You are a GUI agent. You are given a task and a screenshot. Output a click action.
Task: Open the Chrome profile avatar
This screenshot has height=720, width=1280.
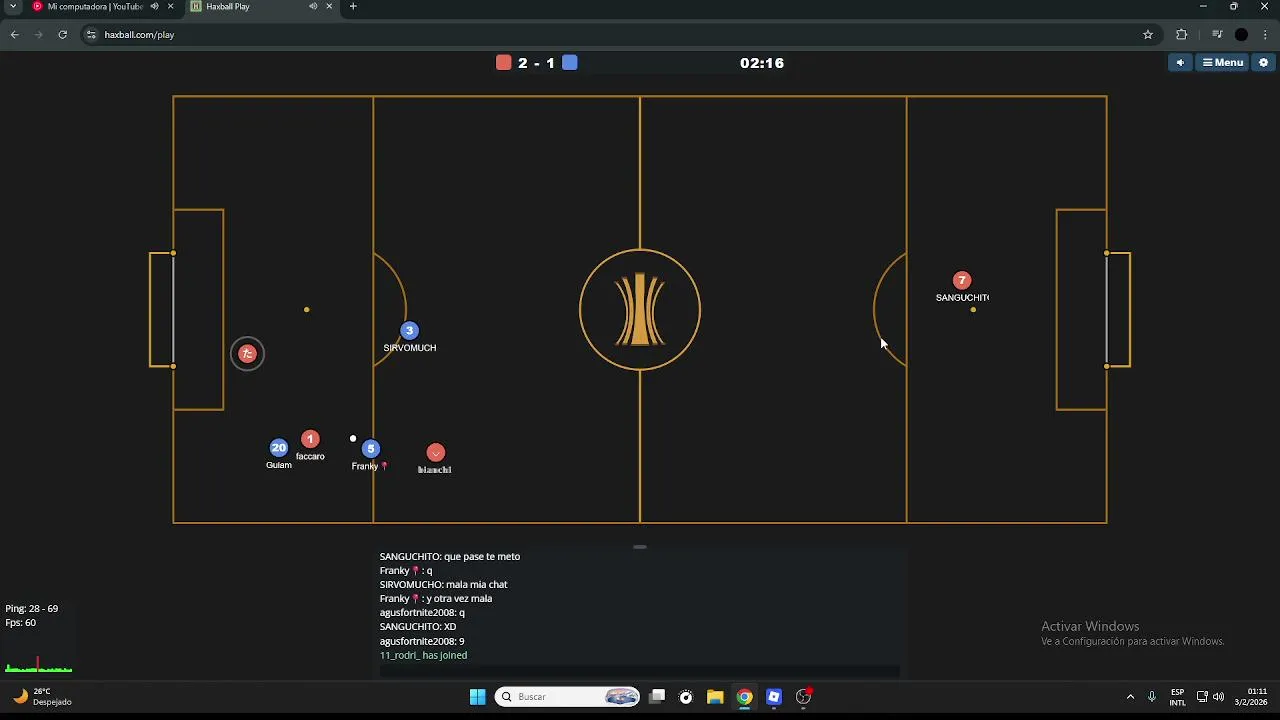[x=1241, y=34]
